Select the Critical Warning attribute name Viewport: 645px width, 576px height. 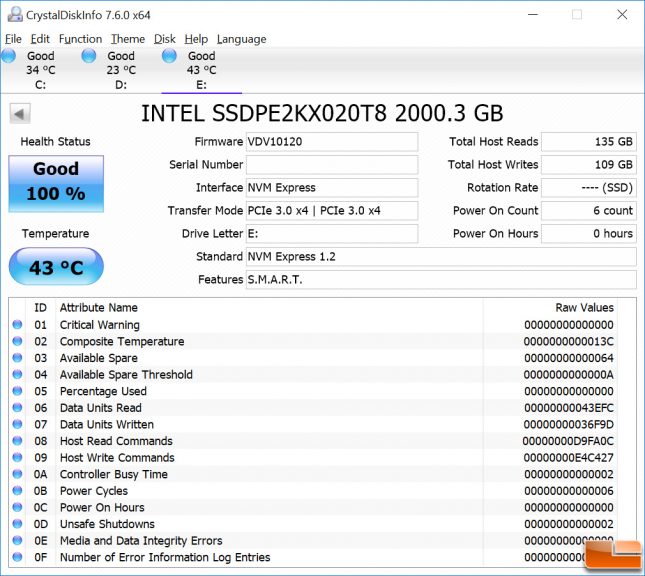pyautogui.click(x=100, y=325)
